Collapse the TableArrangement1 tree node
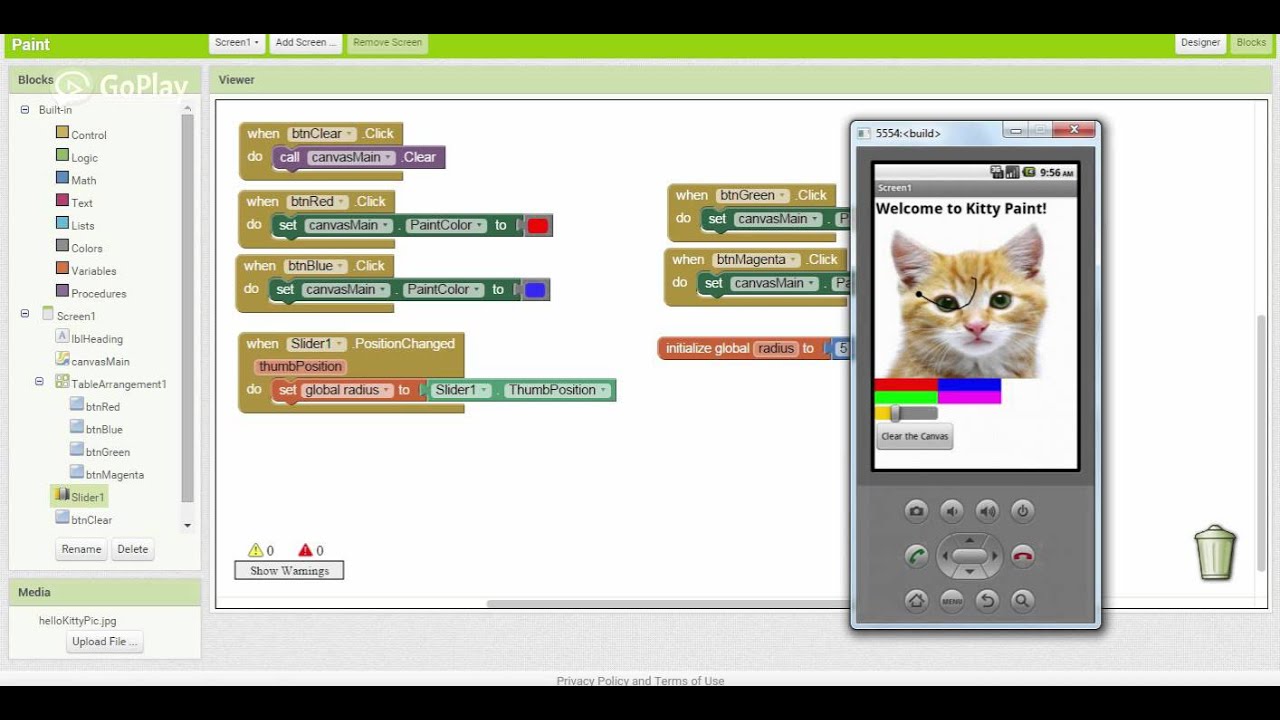The image size is (1280, 720). coord(40,381)
